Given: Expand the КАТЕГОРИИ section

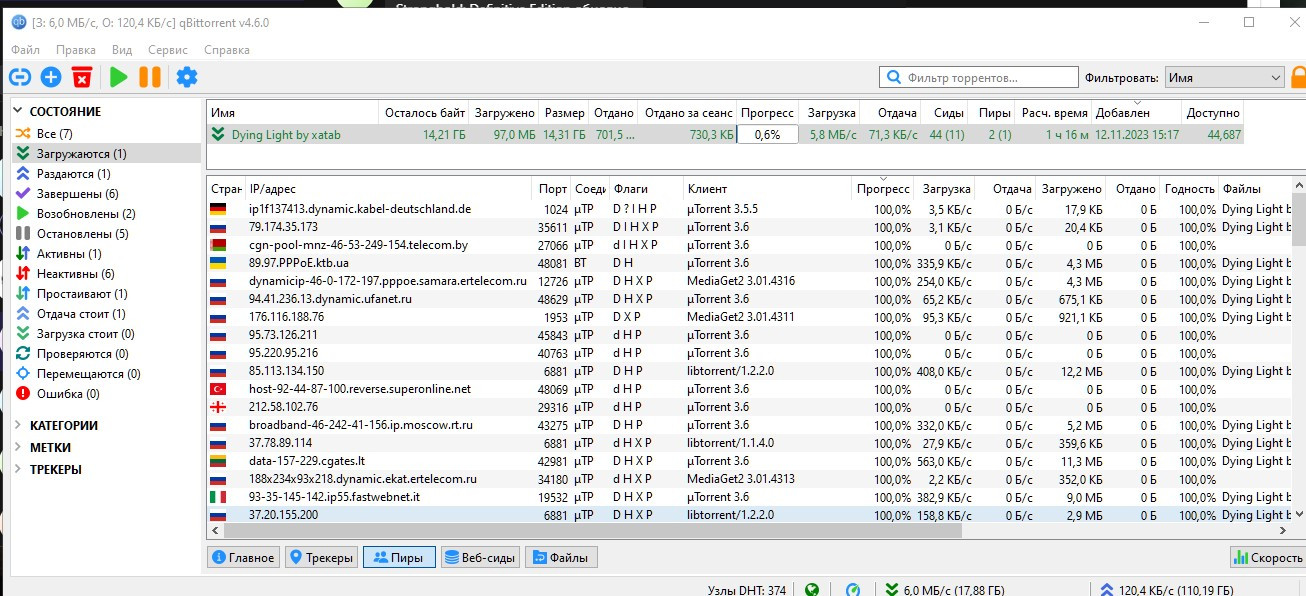Looking at the screenshot, I should point(19,426).
